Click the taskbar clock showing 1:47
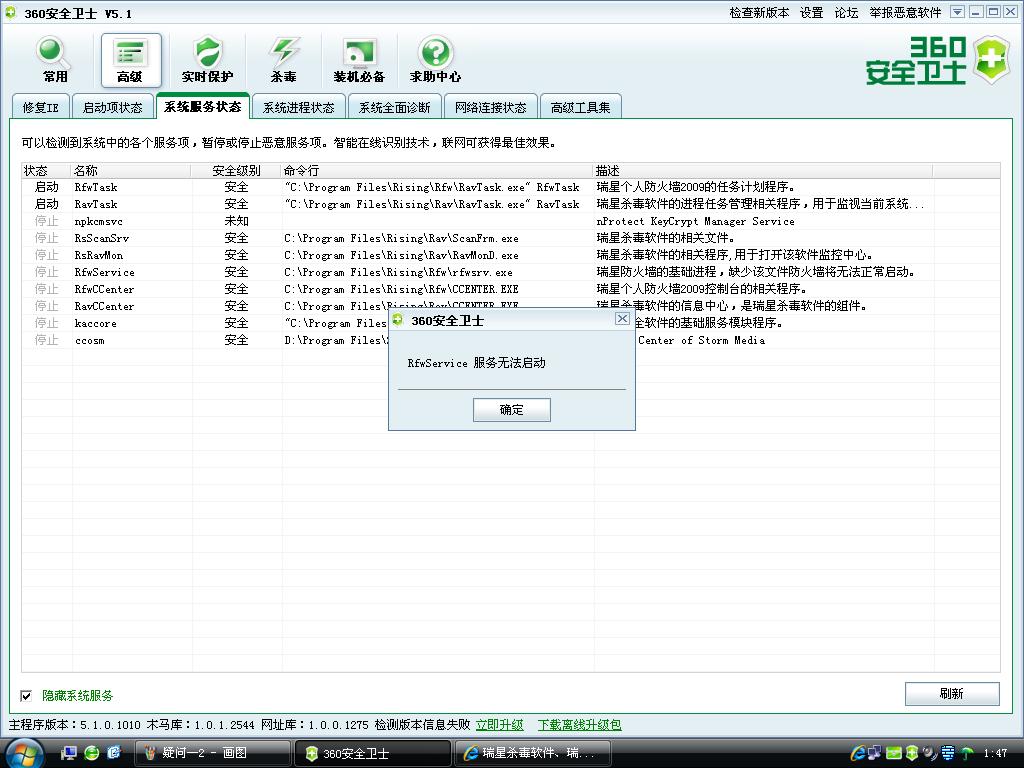Viewport: 1024px width, 768px height. coord(995,754)
